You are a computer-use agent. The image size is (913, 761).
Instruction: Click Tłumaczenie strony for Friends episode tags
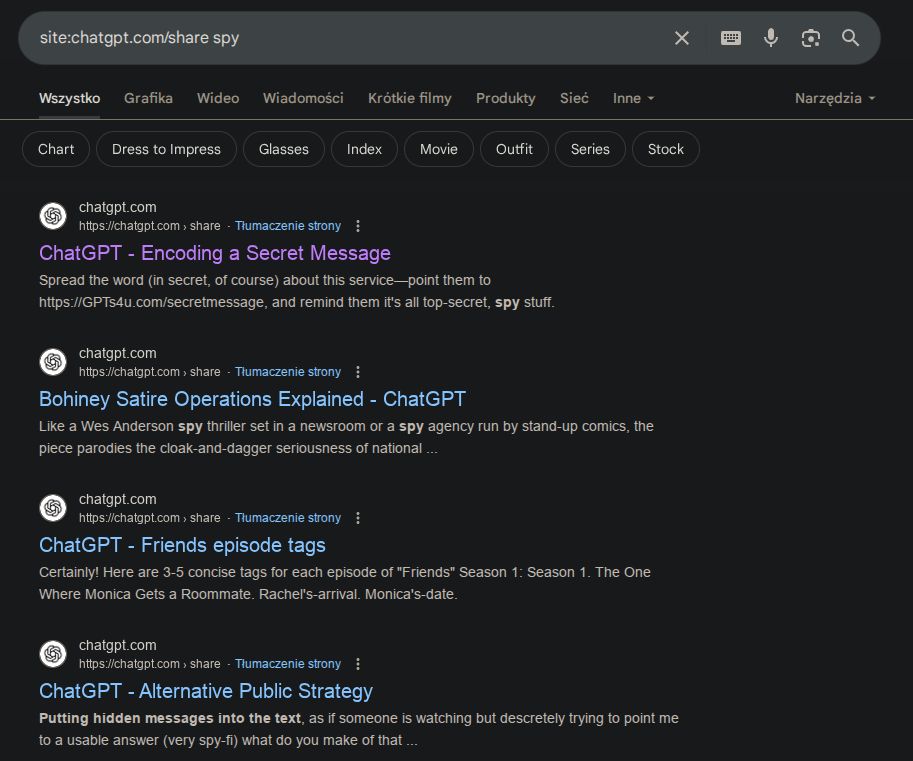pos(288,518)
